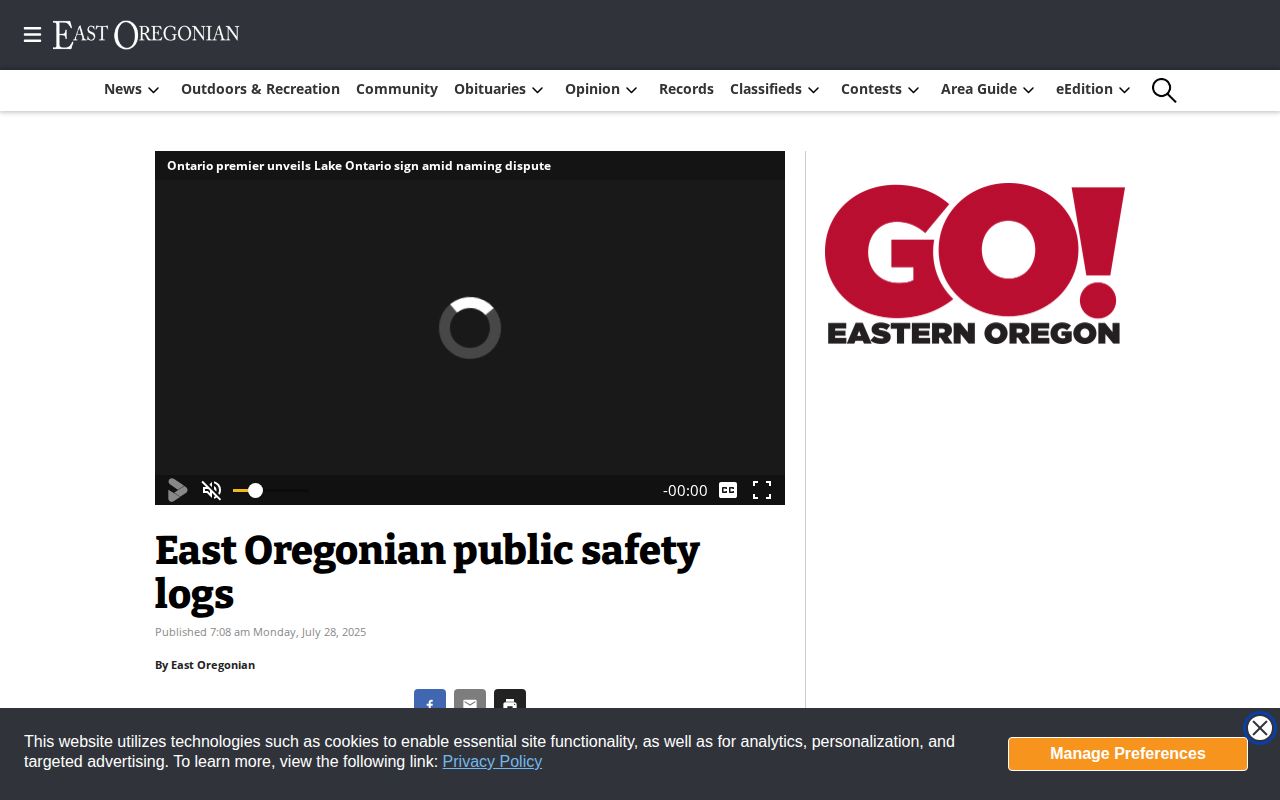
Task: Share the article by email icon
Action: [x=470, y=700]
